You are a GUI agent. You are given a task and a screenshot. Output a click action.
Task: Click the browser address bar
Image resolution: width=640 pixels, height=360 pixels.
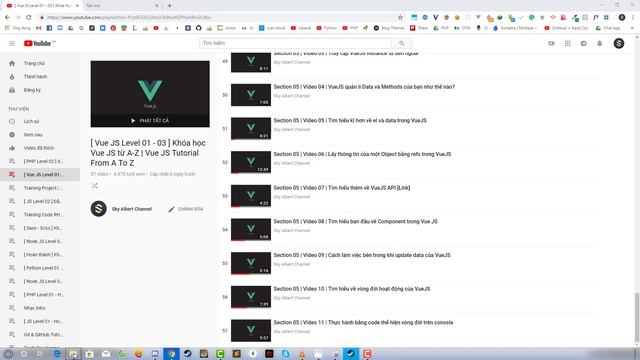pos(220,18)
